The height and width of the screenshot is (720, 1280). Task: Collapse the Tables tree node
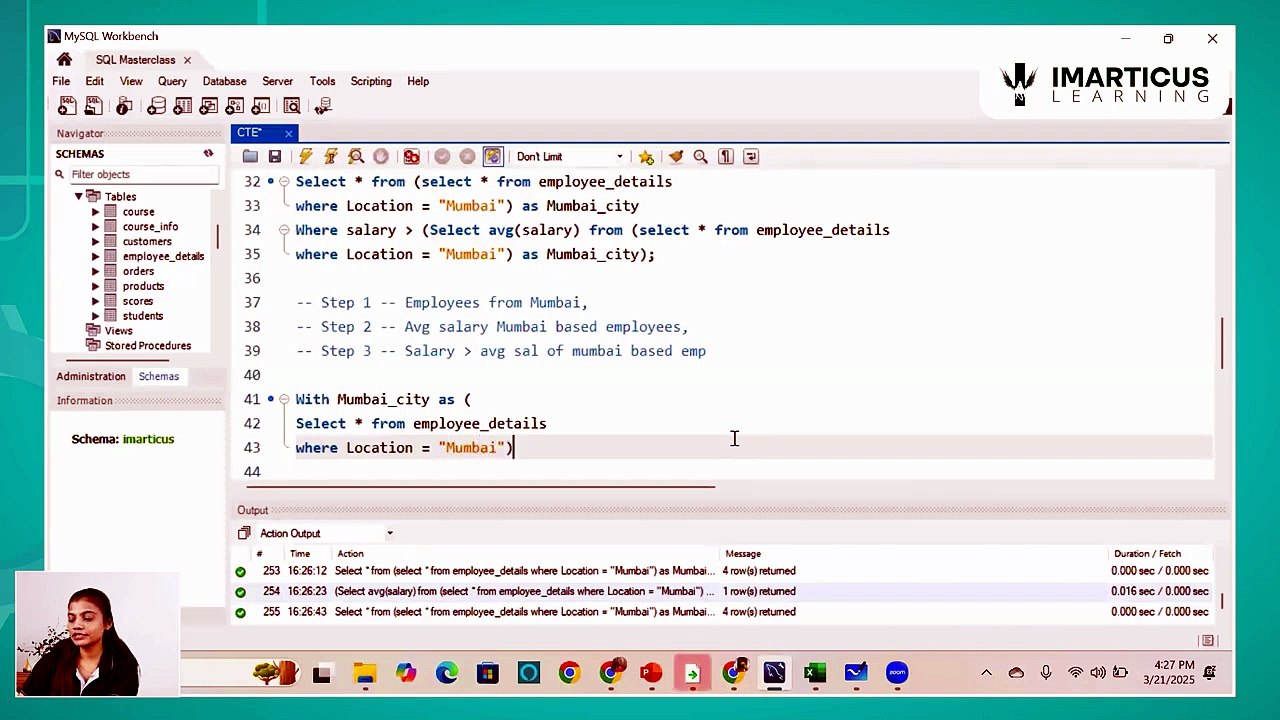(79, 196)
